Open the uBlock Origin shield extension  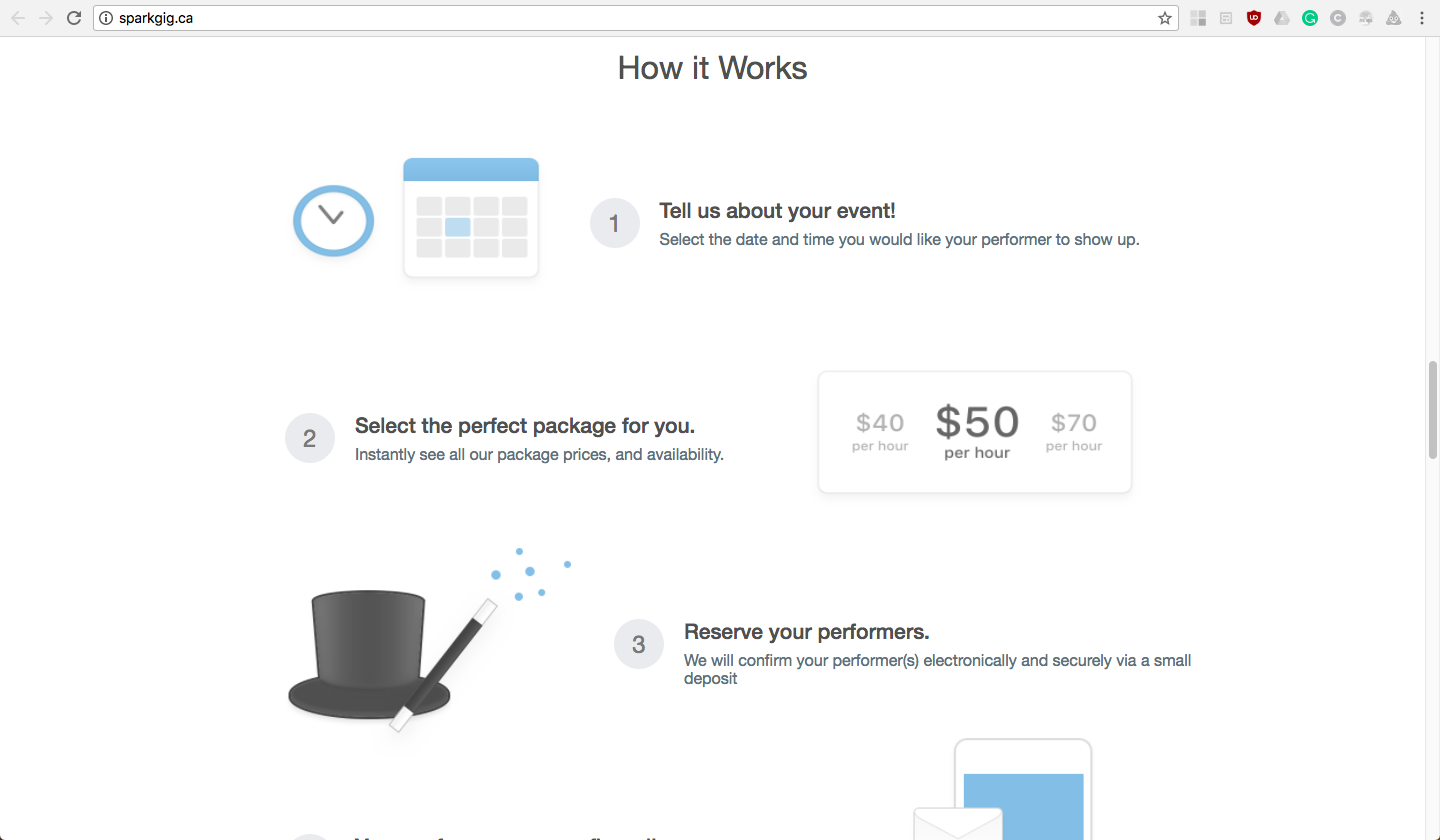click(1254, 18)
